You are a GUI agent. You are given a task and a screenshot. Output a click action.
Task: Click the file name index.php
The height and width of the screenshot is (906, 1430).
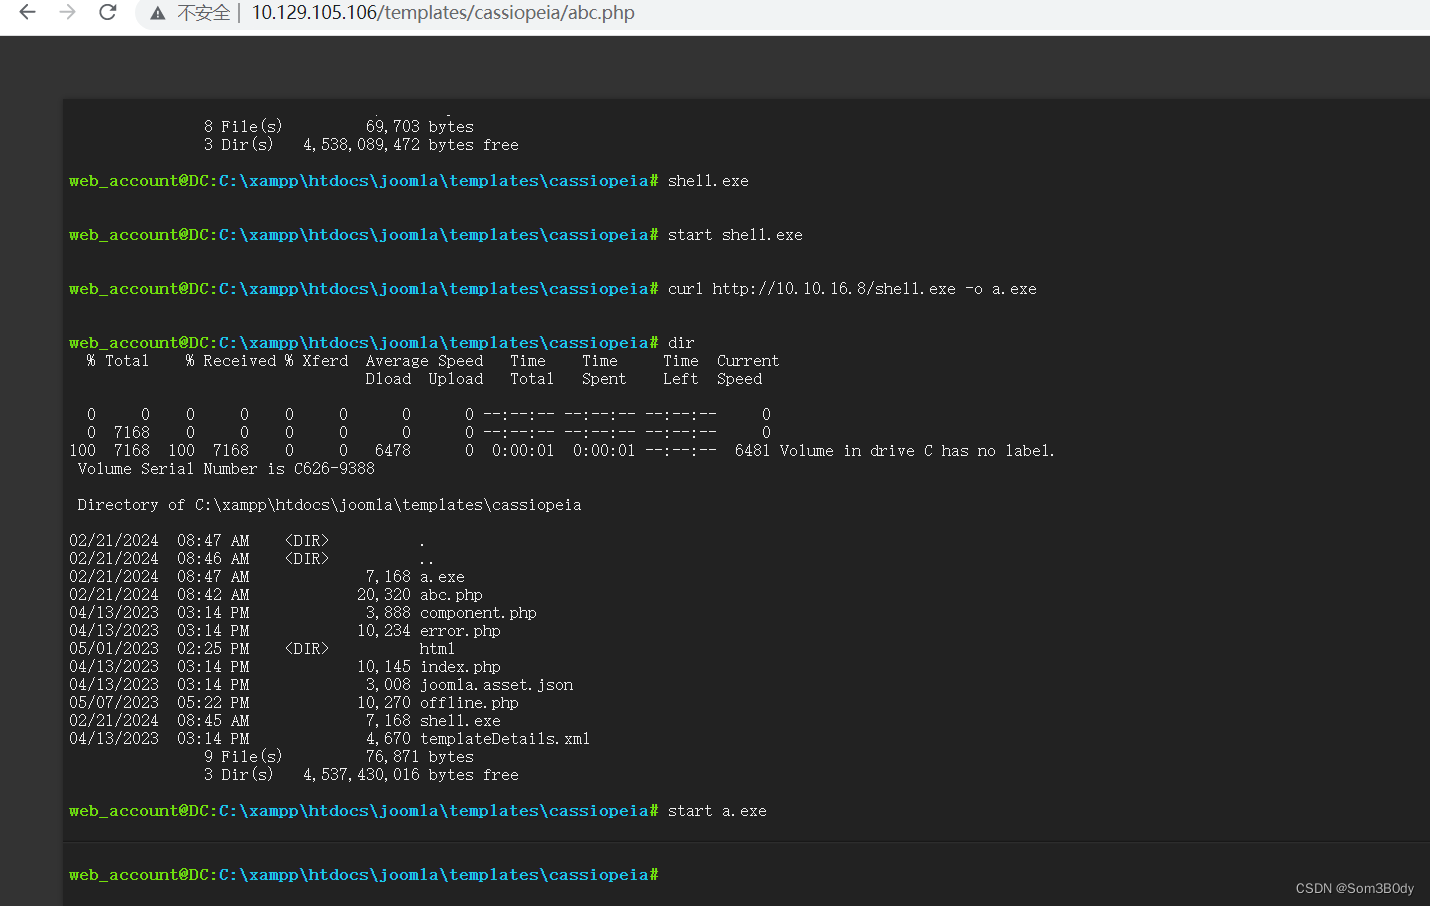coord(460,667)
